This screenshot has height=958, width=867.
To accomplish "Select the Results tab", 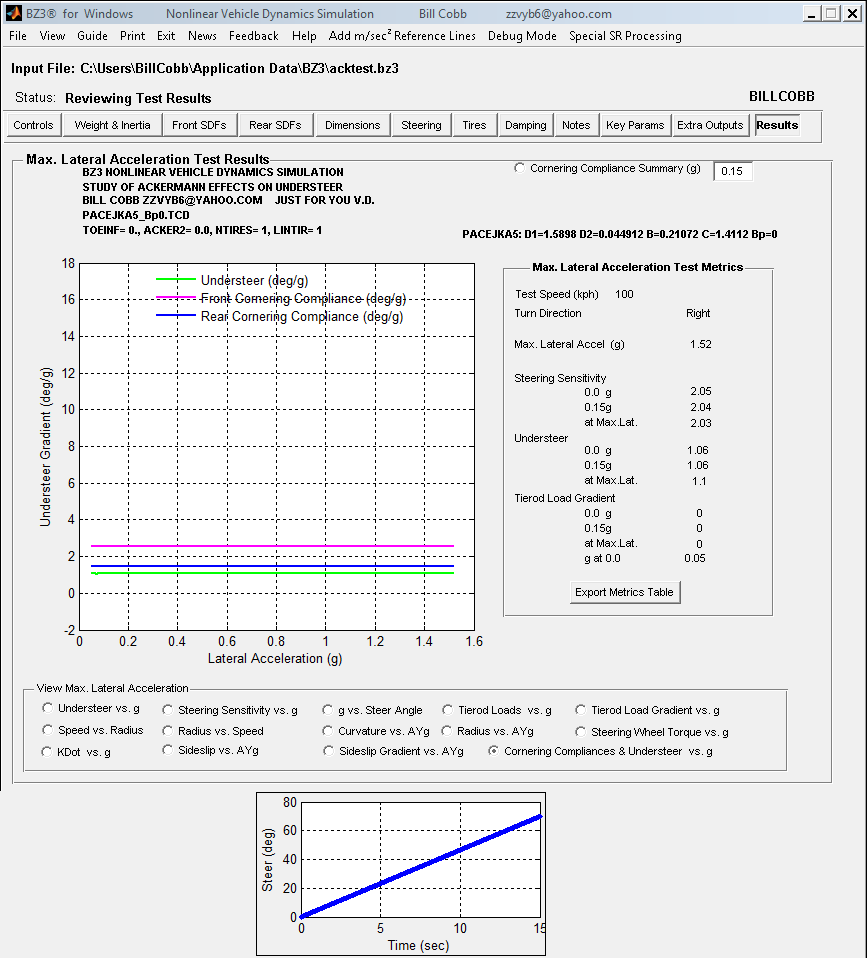I will coord(777,125).
